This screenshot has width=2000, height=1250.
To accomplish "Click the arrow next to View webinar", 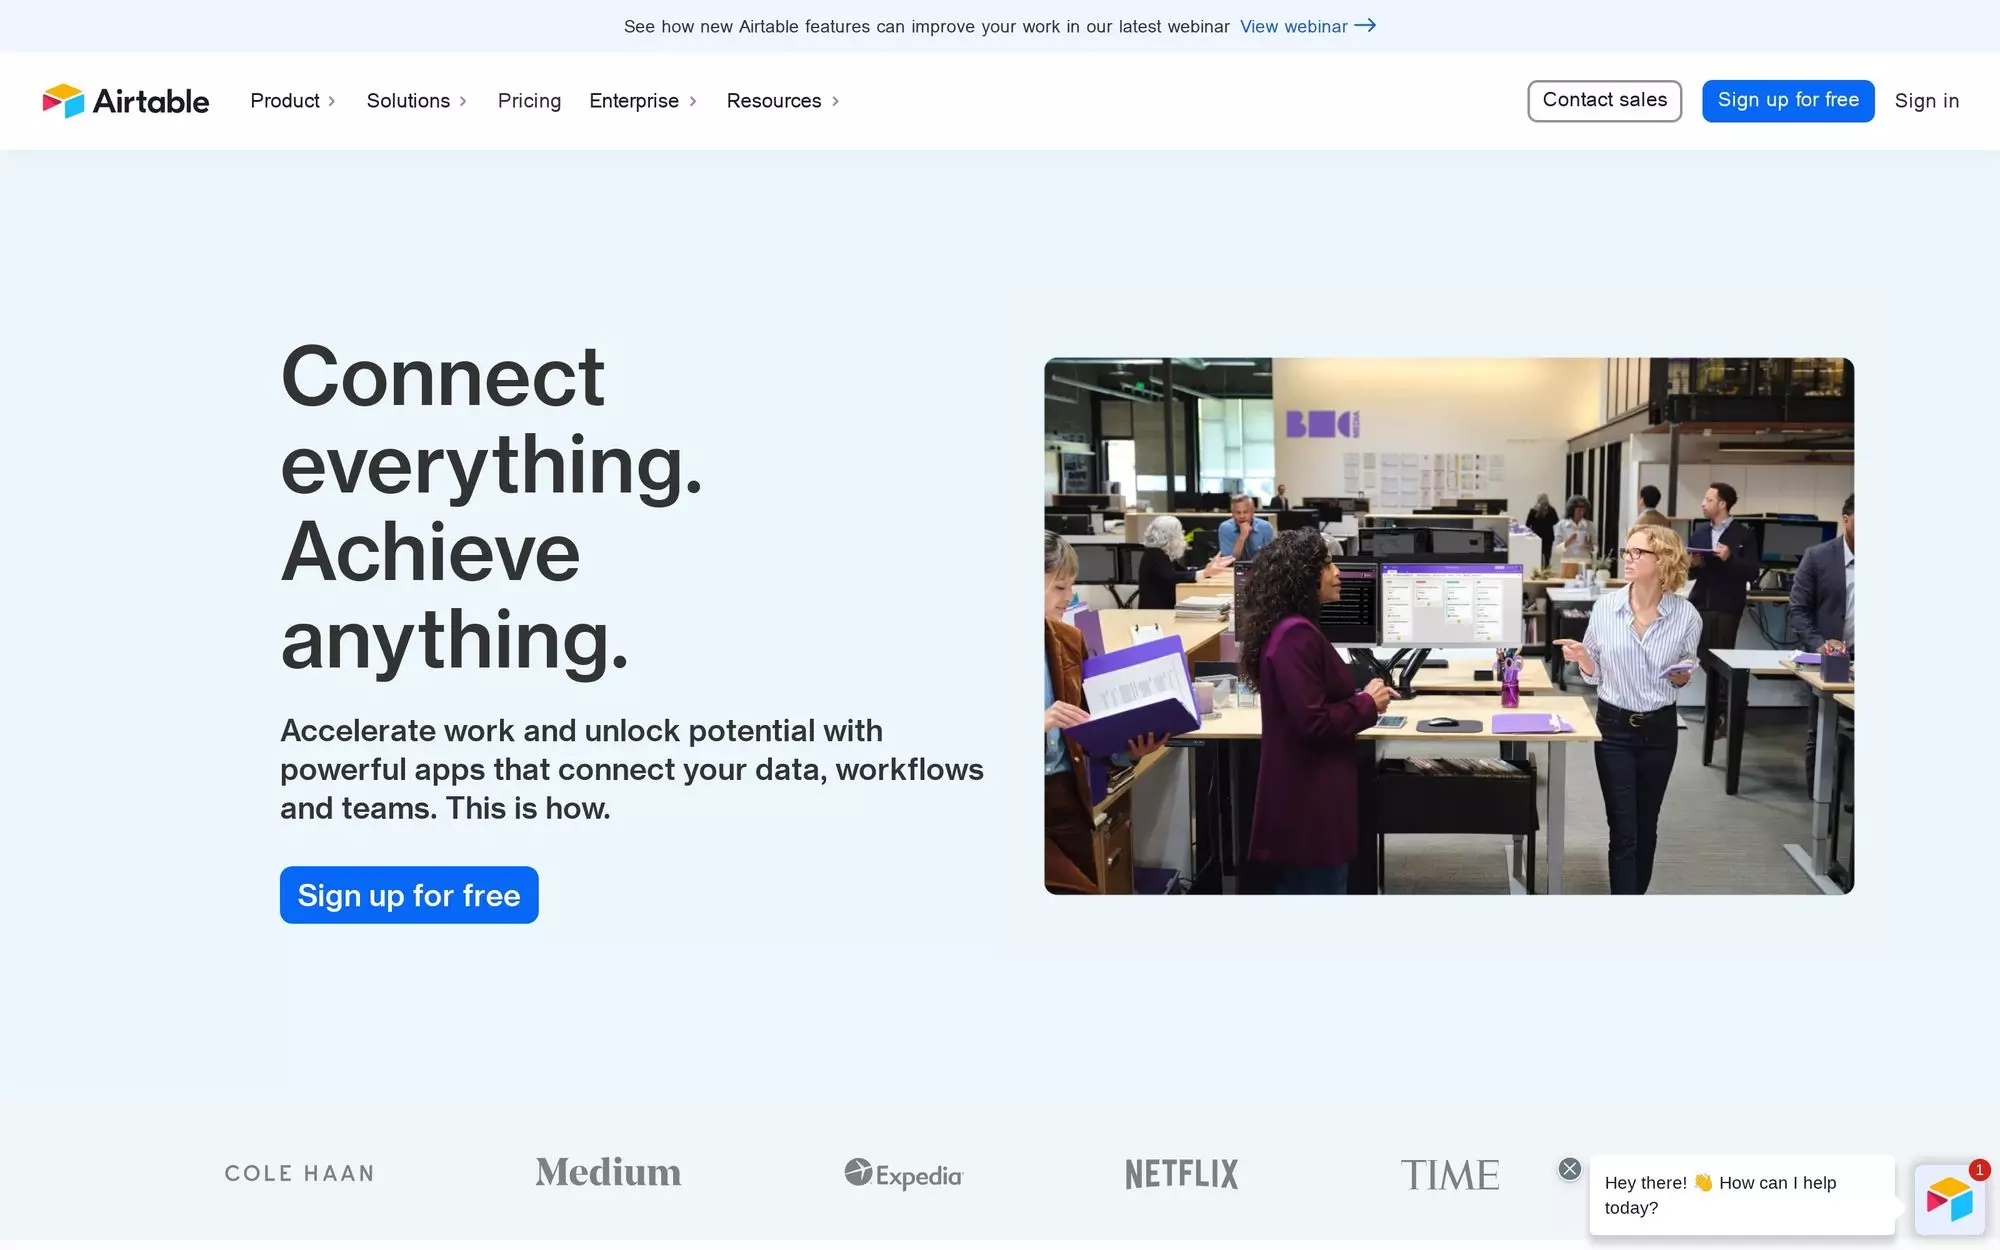I will pyautogui.click(x=1366, y=26).
